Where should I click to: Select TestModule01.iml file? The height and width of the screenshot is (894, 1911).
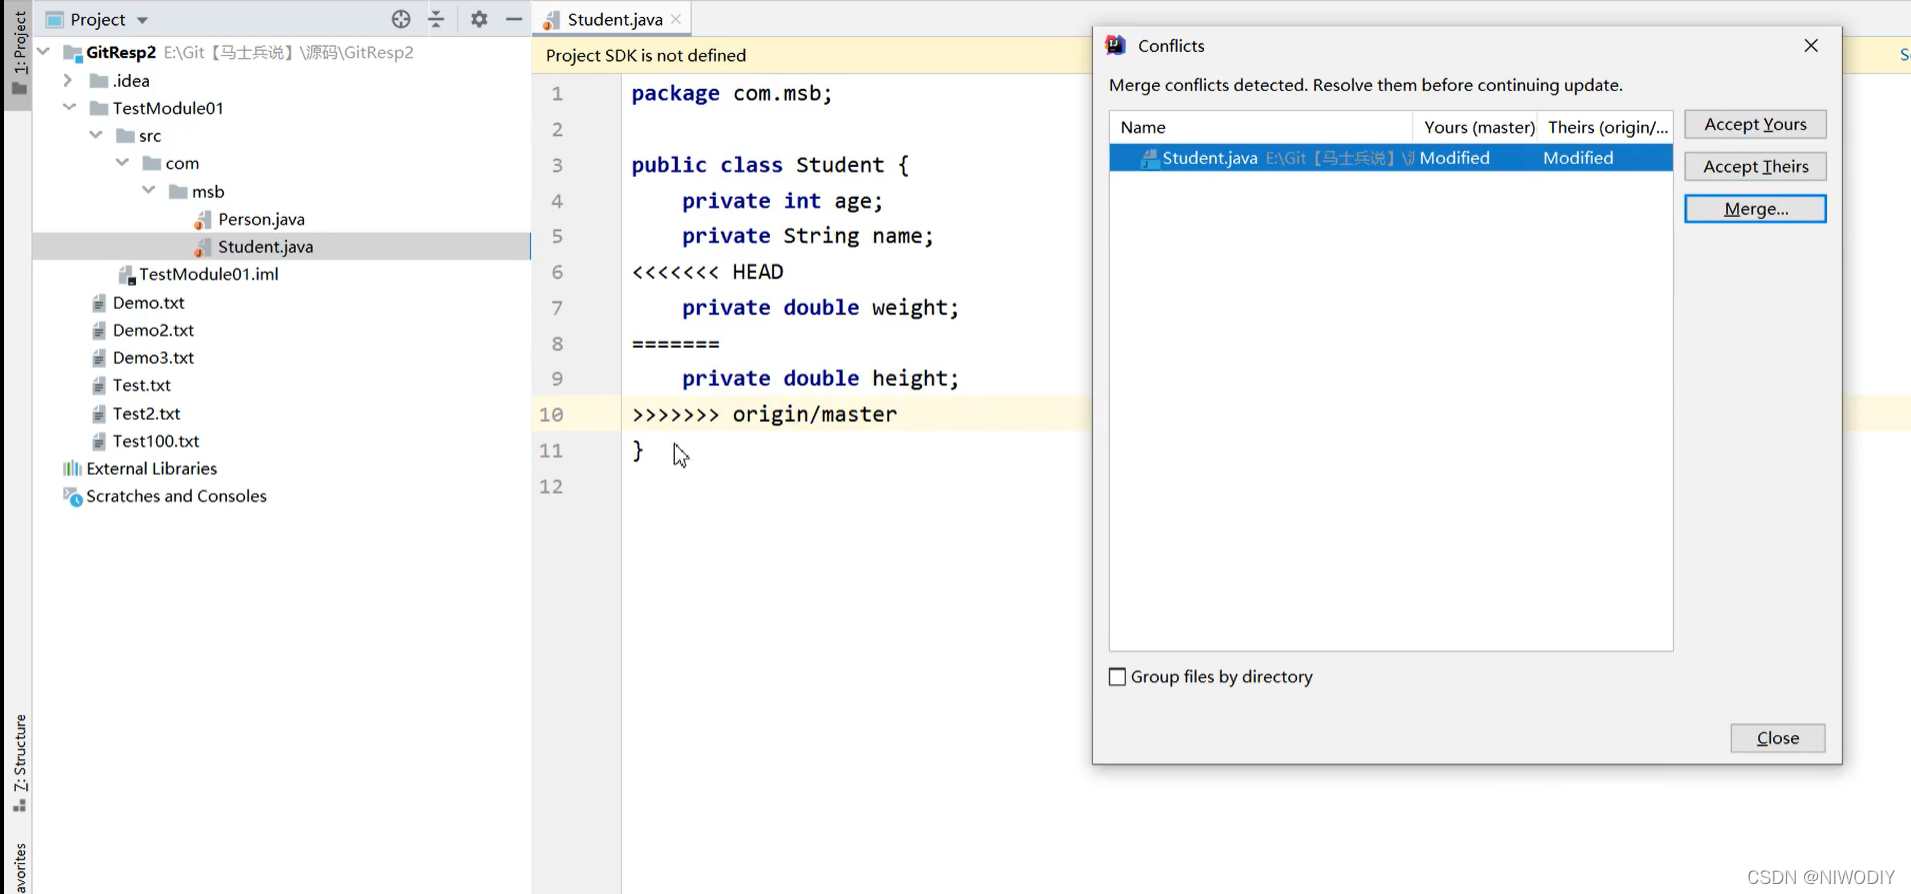tap(208, 274)
